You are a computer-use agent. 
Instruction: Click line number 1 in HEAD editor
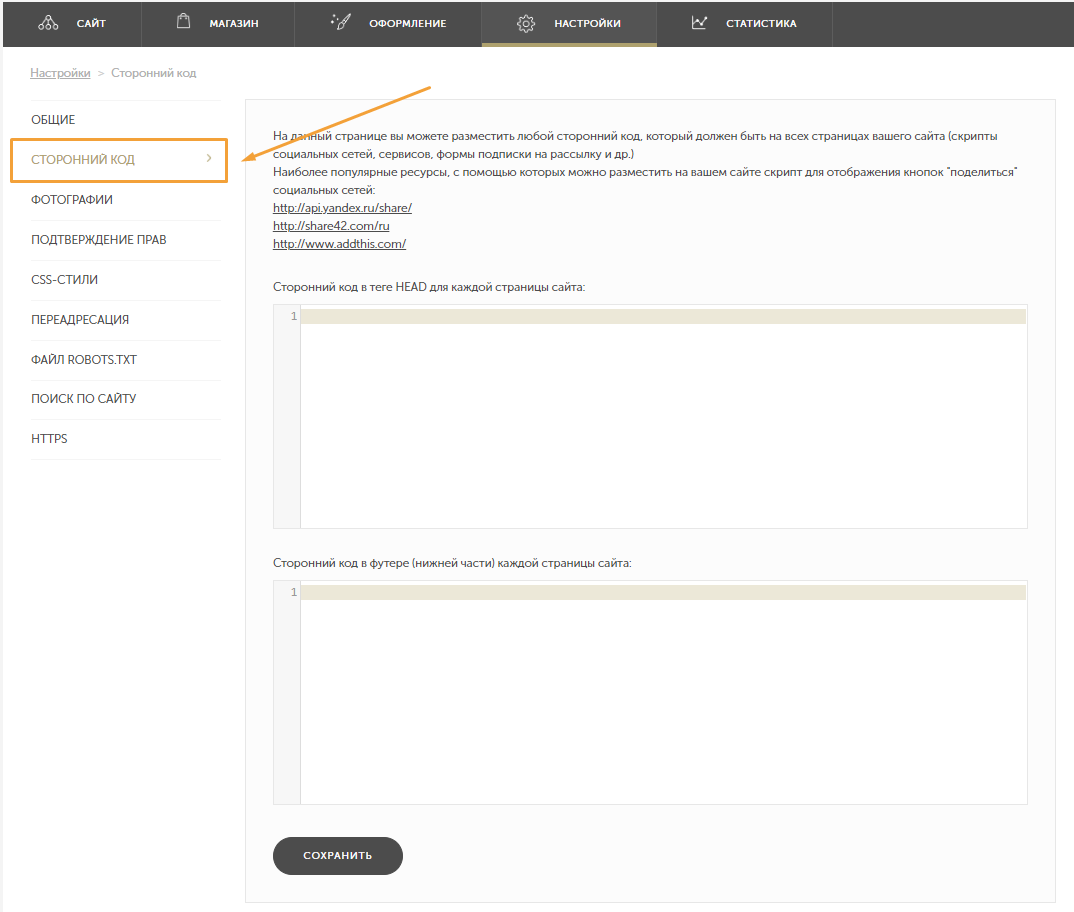[293, 317]
